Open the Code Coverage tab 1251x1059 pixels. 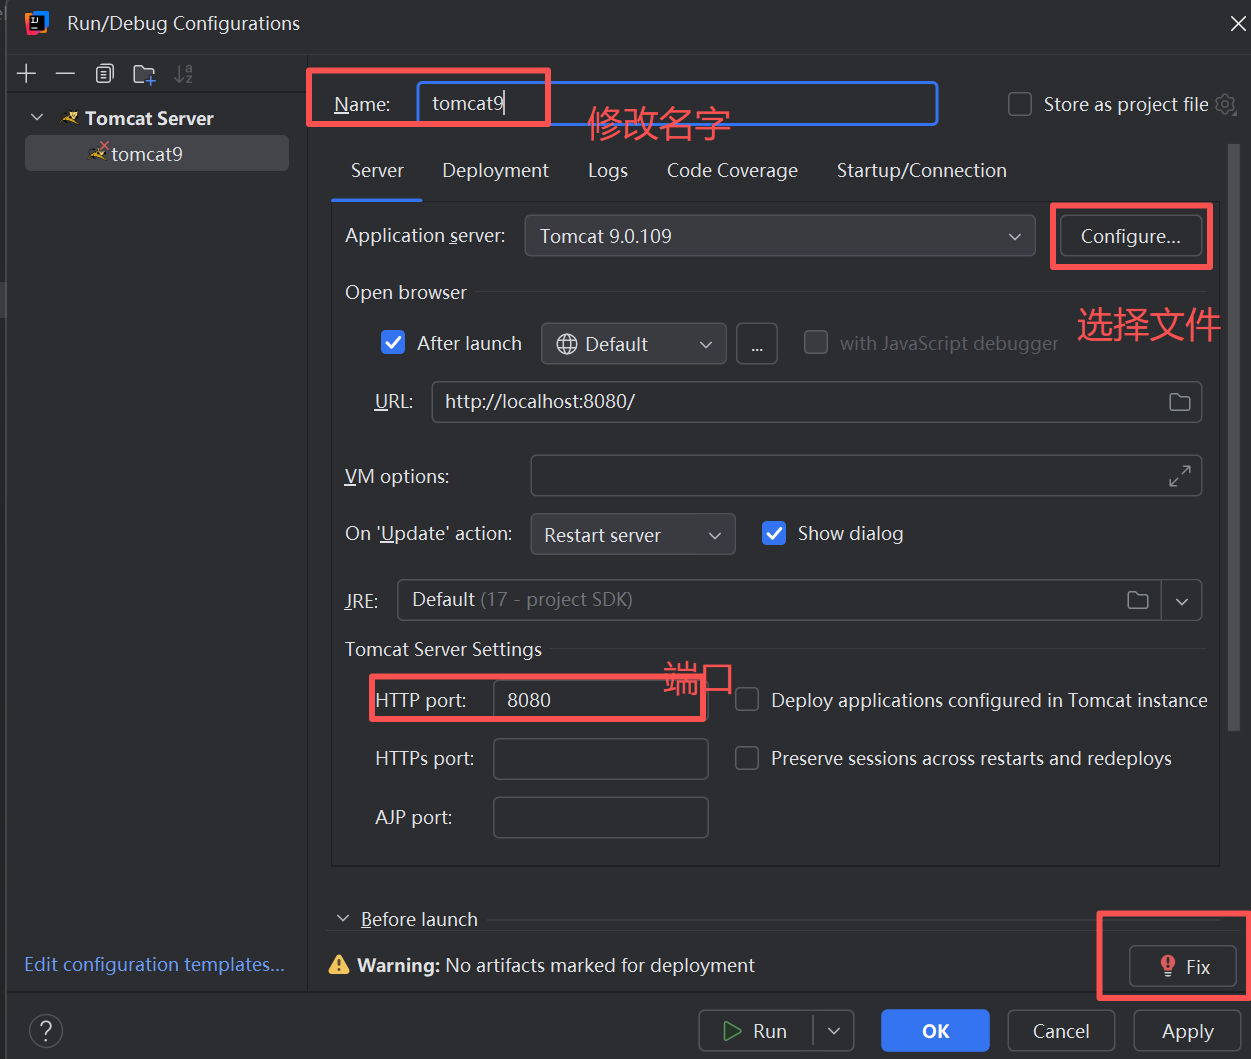tap(732, 170)
